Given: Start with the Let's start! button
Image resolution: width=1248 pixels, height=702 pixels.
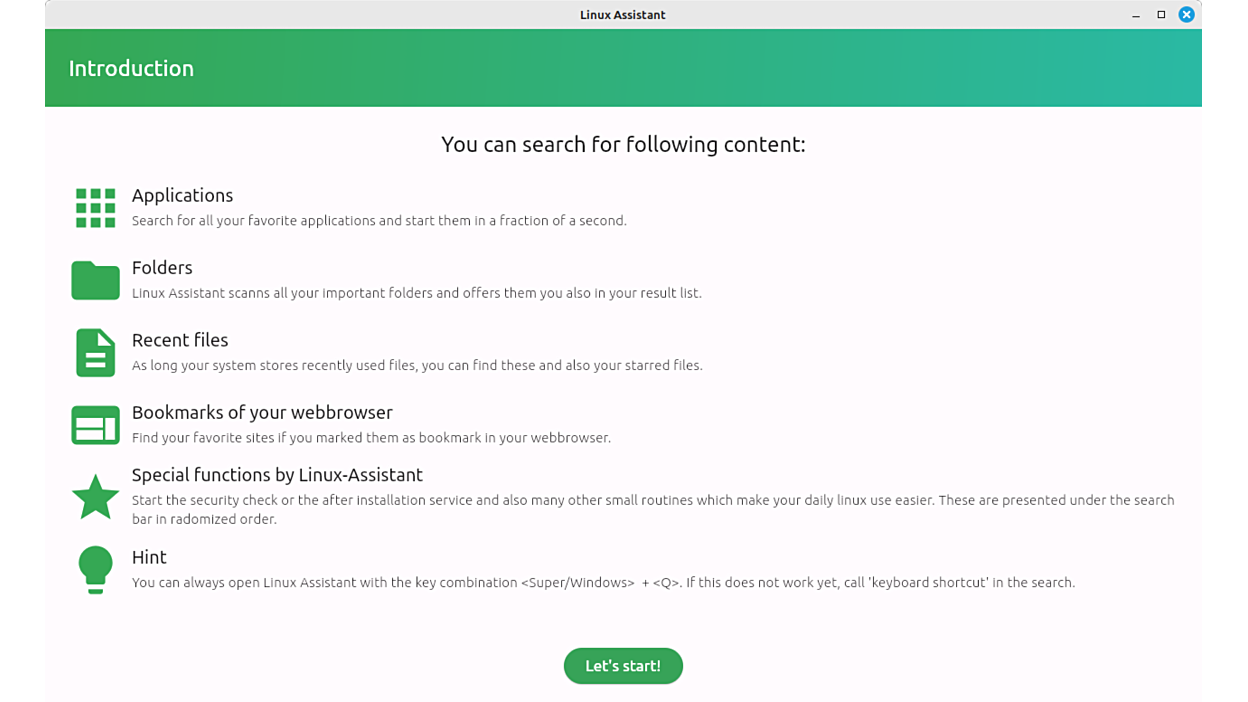Looking at the screenshot, I should pos(623,666).
